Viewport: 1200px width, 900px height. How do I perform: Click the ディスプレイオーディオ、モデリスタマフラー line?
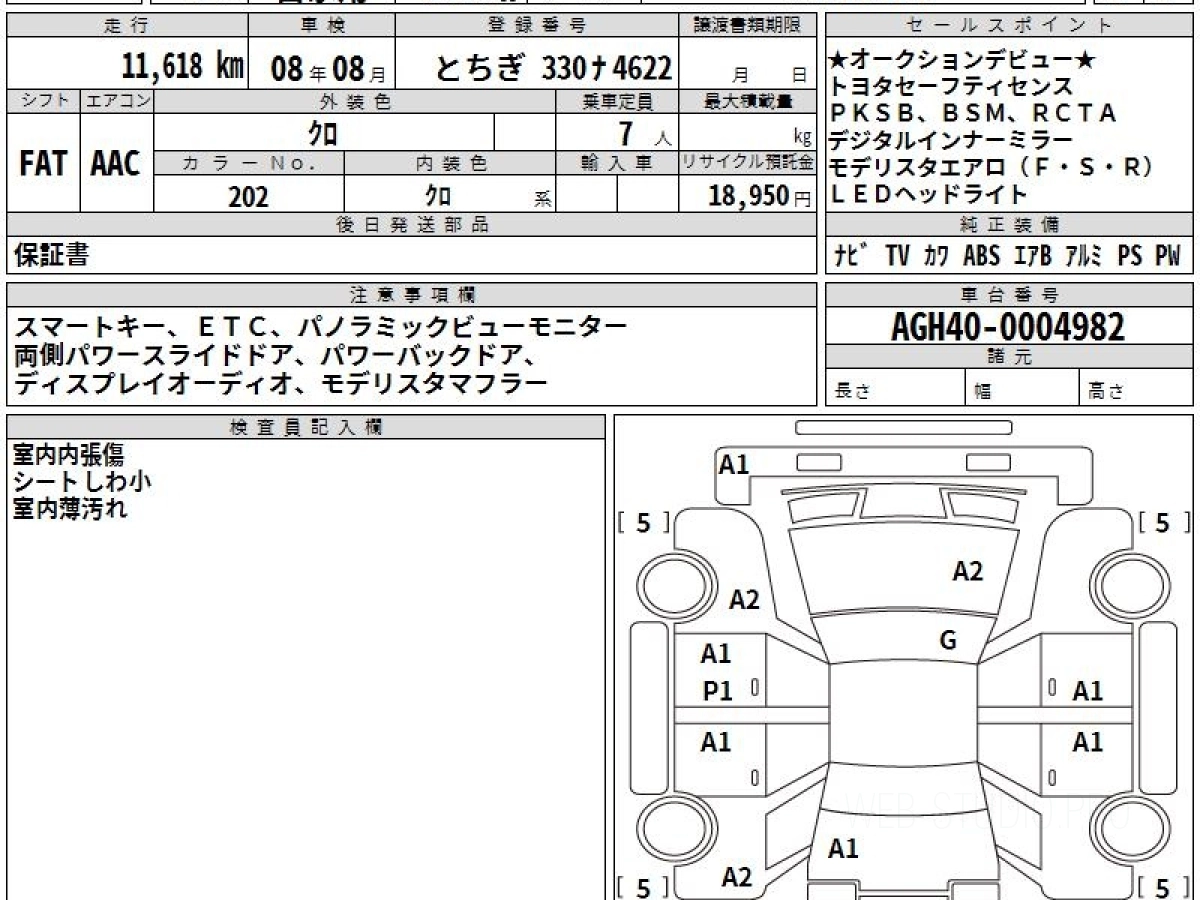(x=281, y=383)
